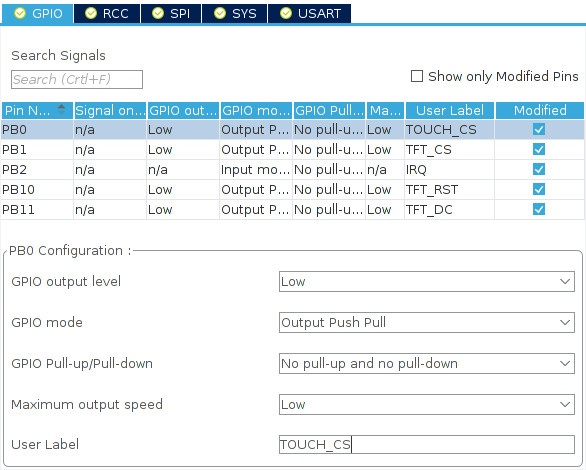586x470 pixels.
Task: Open the GPIO output level dropdown
Action: 426,281
